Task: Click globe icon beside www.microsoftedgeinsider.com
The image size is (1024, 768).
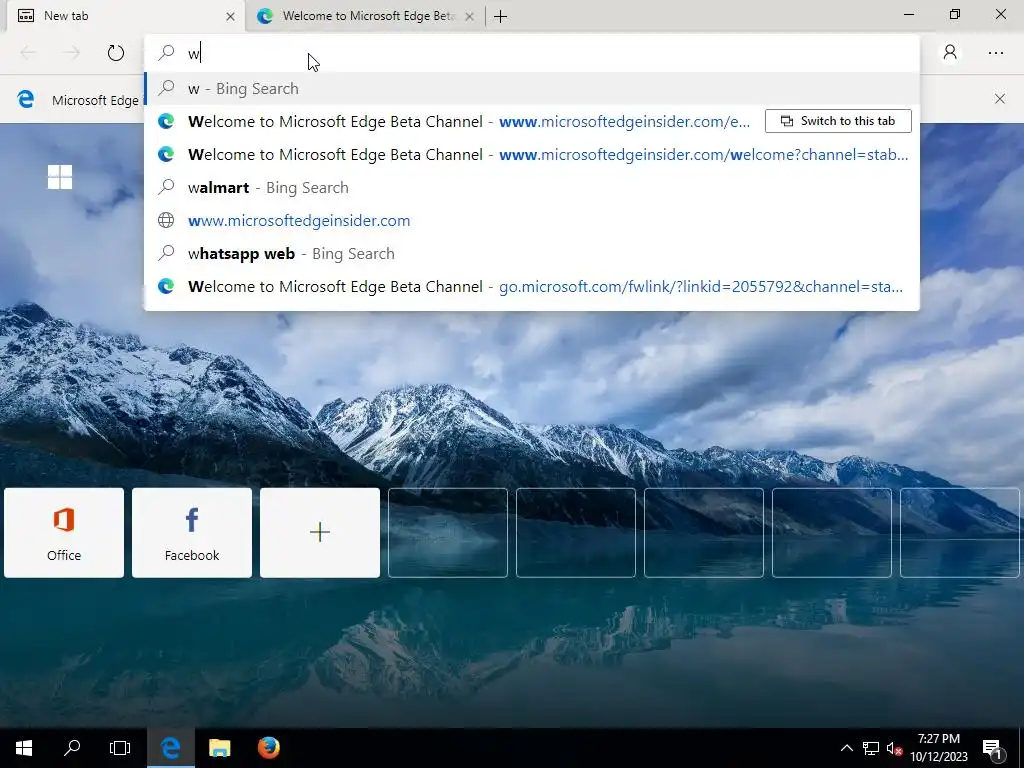Action: (166, 220)
